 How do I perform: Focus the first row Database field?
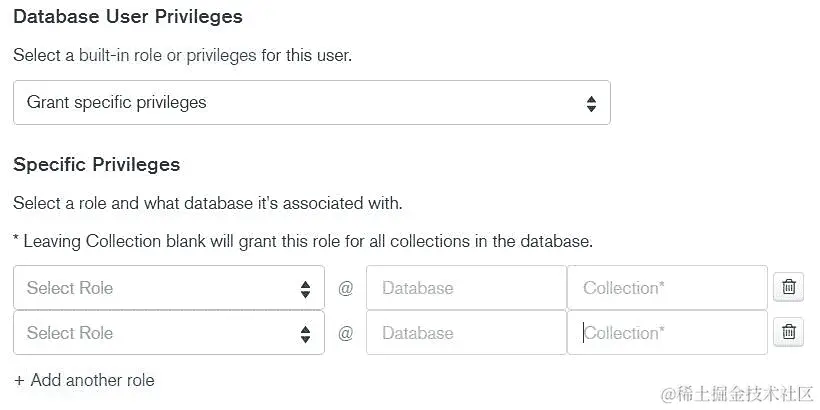click(466, 288)
